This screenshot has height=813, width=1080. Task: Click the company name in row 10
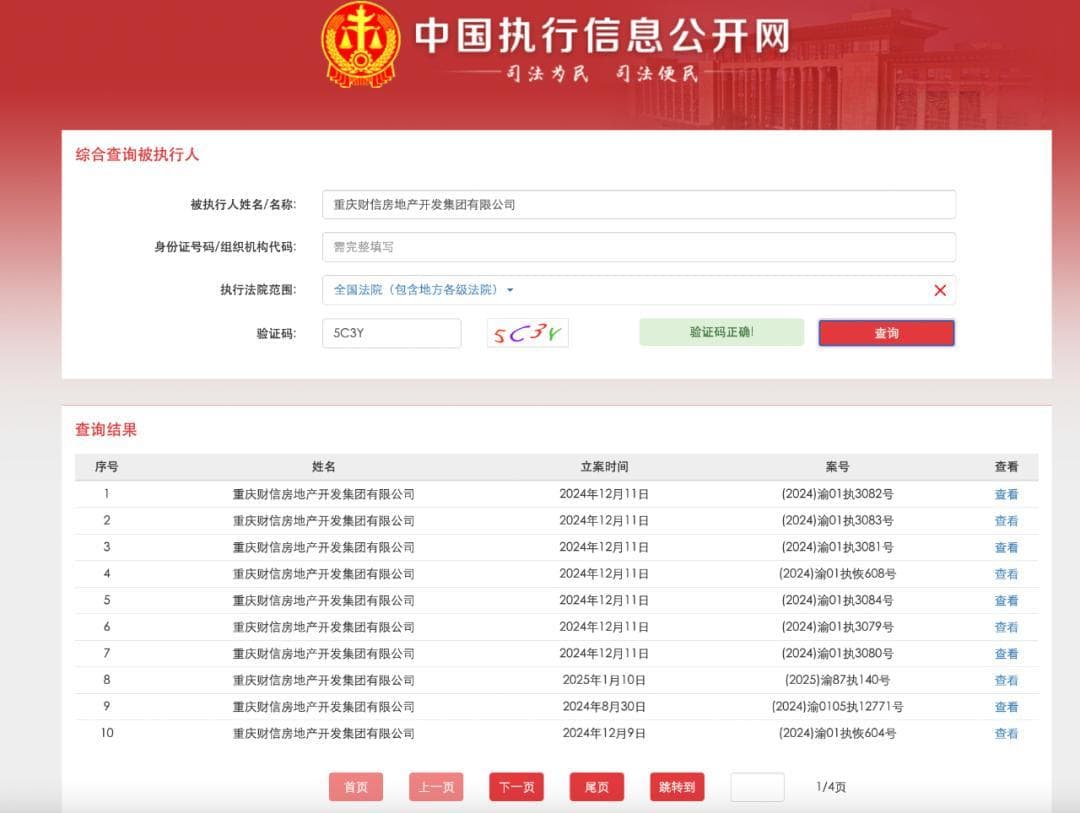(323, 733)
